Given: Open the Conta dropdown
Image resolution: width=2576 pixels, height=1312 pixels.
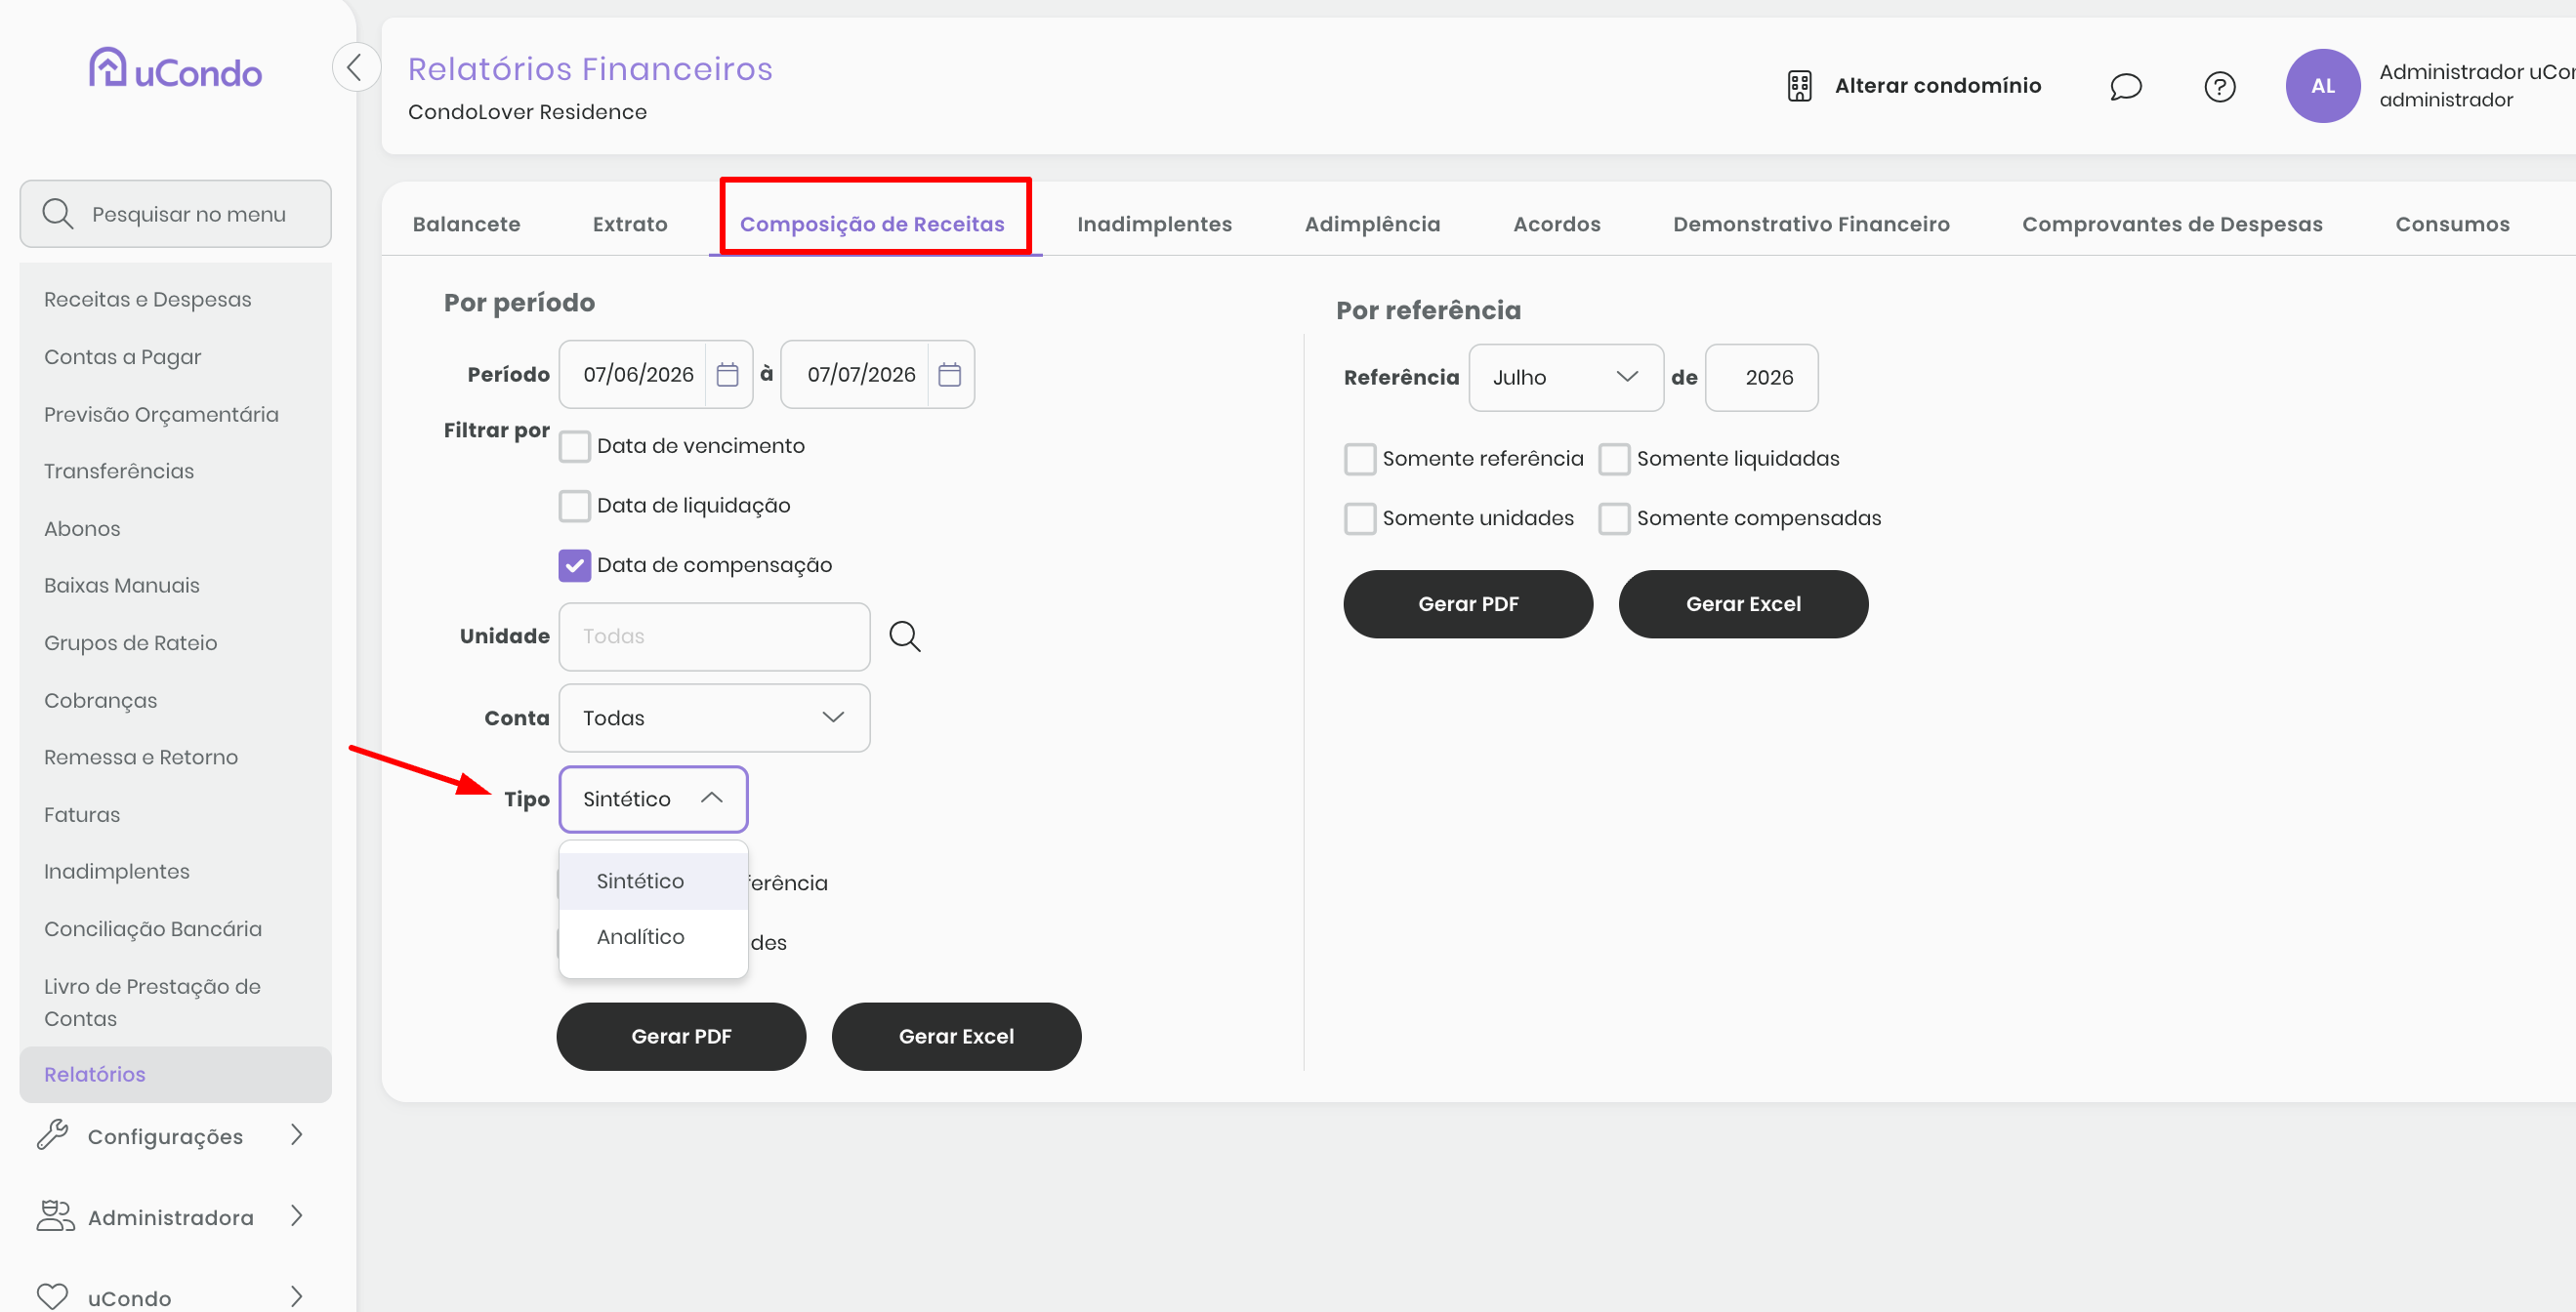Looking at the screenshot, I should coord(714,718).
